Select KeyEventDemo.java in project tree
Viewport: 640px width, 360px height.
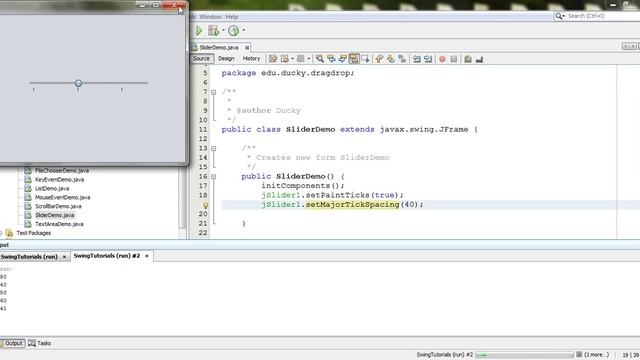[59, 180]
